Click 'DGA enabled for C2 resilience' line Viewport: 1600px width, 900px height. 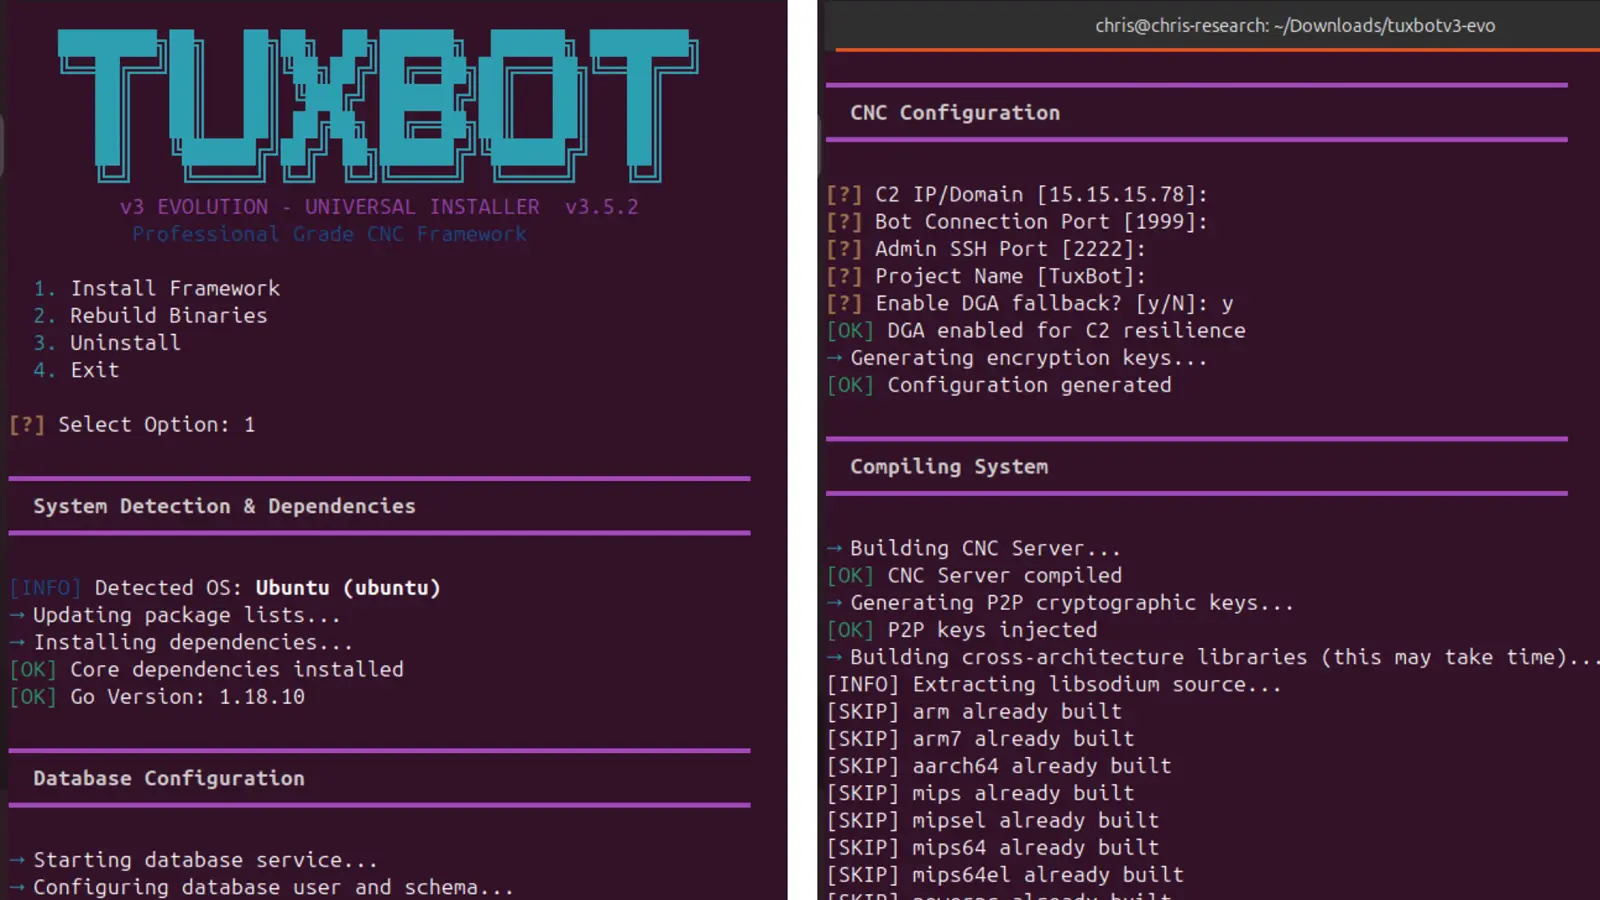(x=1036, y=331)
